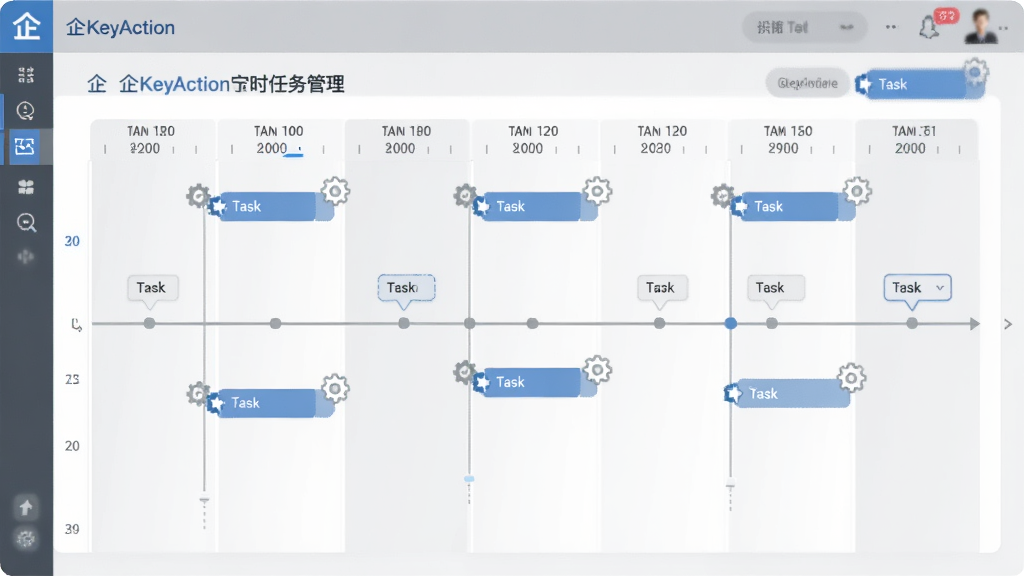Click the home logo icon in the sidebar
The height and width of the screenshot is (576, 1024).
[x=26, y=26]
